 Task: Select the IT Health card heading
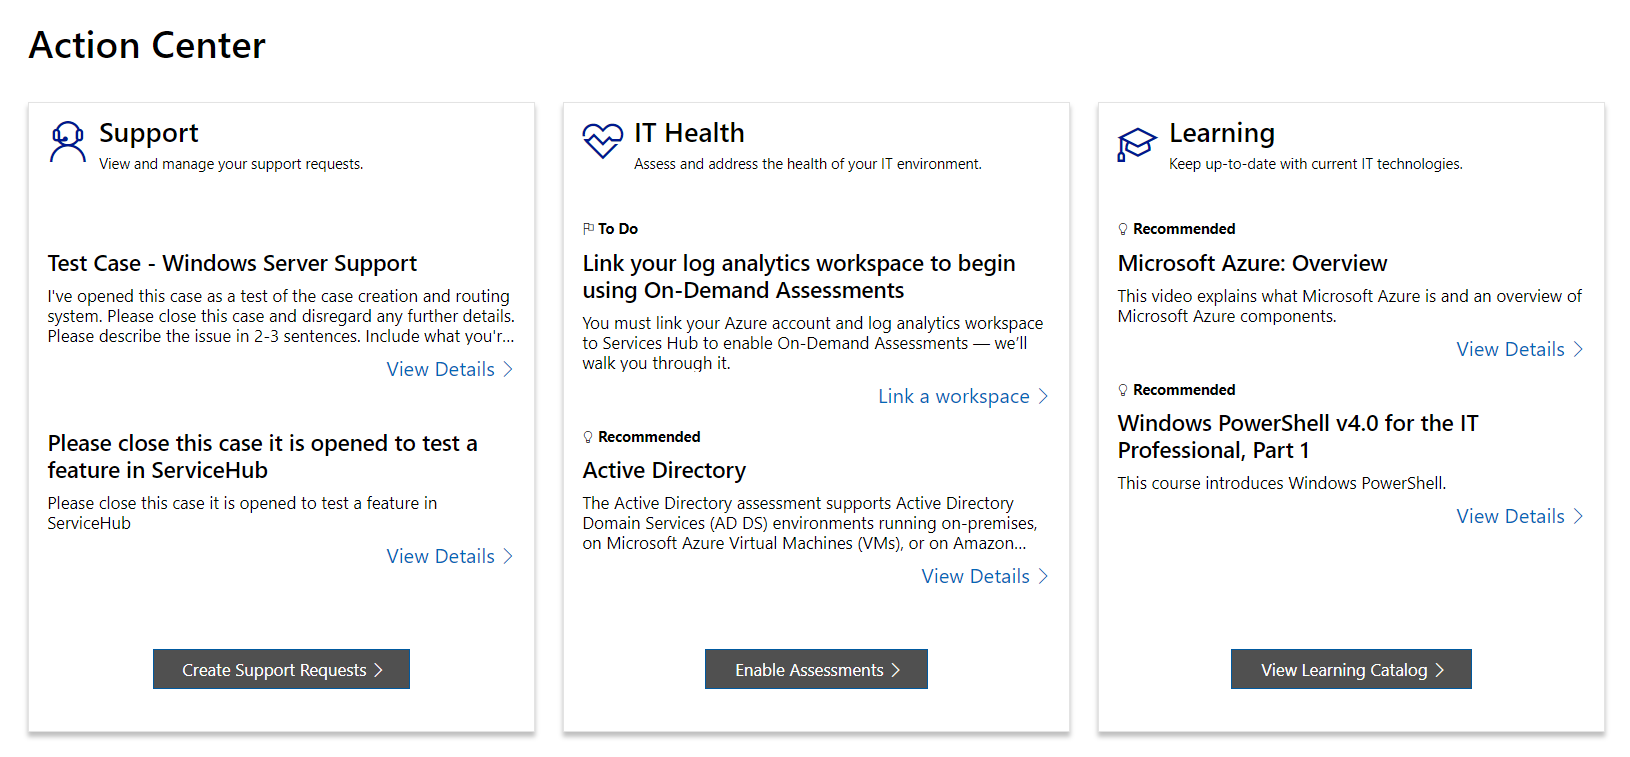coord(689,133)
